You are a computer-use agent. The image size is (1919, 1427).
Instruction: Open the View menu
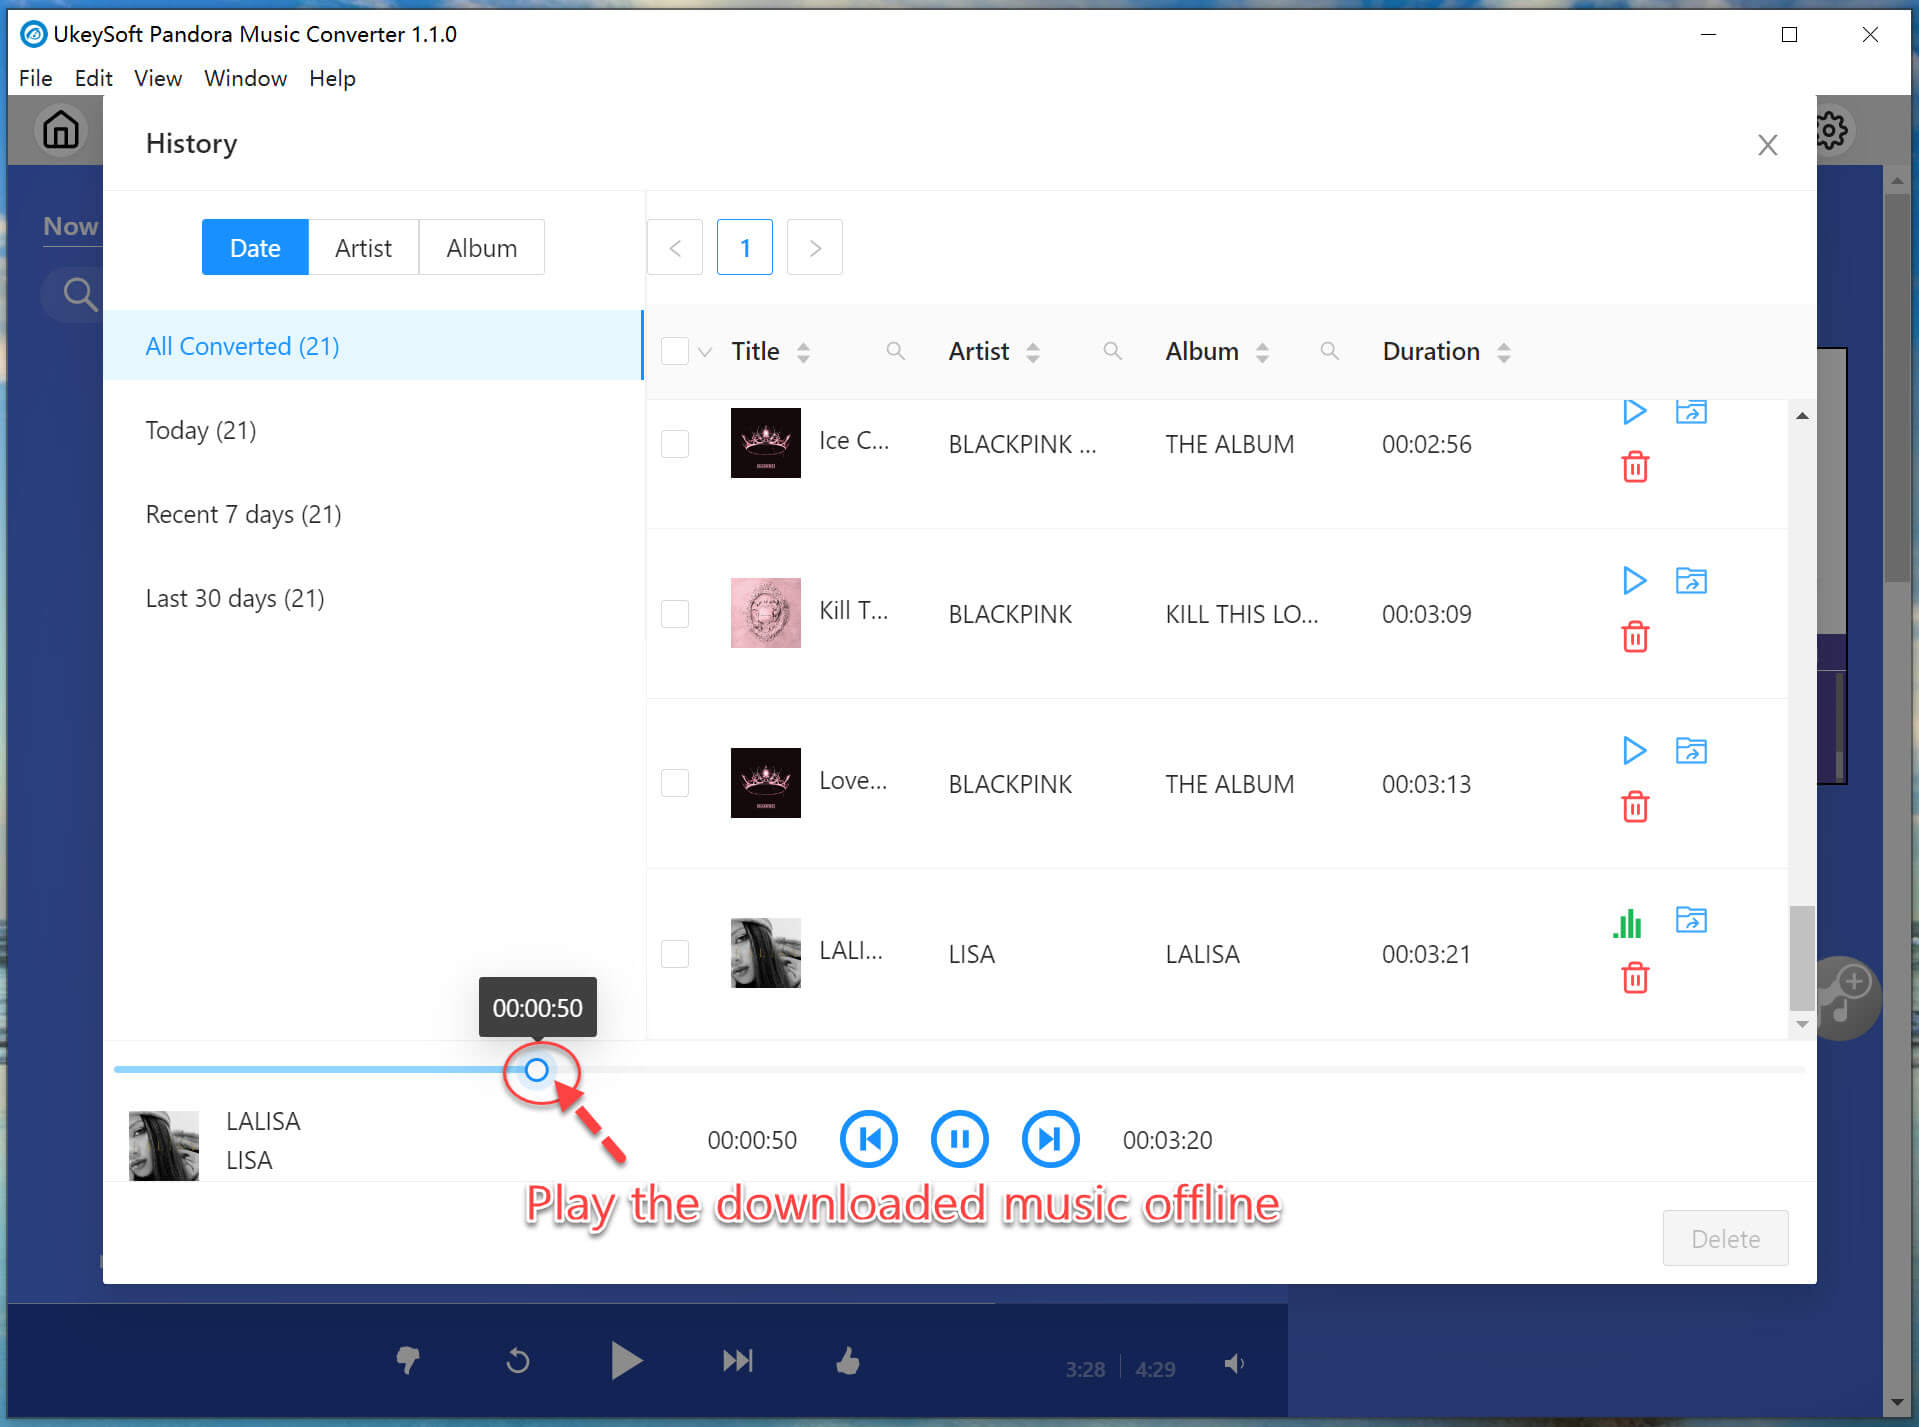pos(158,78)
